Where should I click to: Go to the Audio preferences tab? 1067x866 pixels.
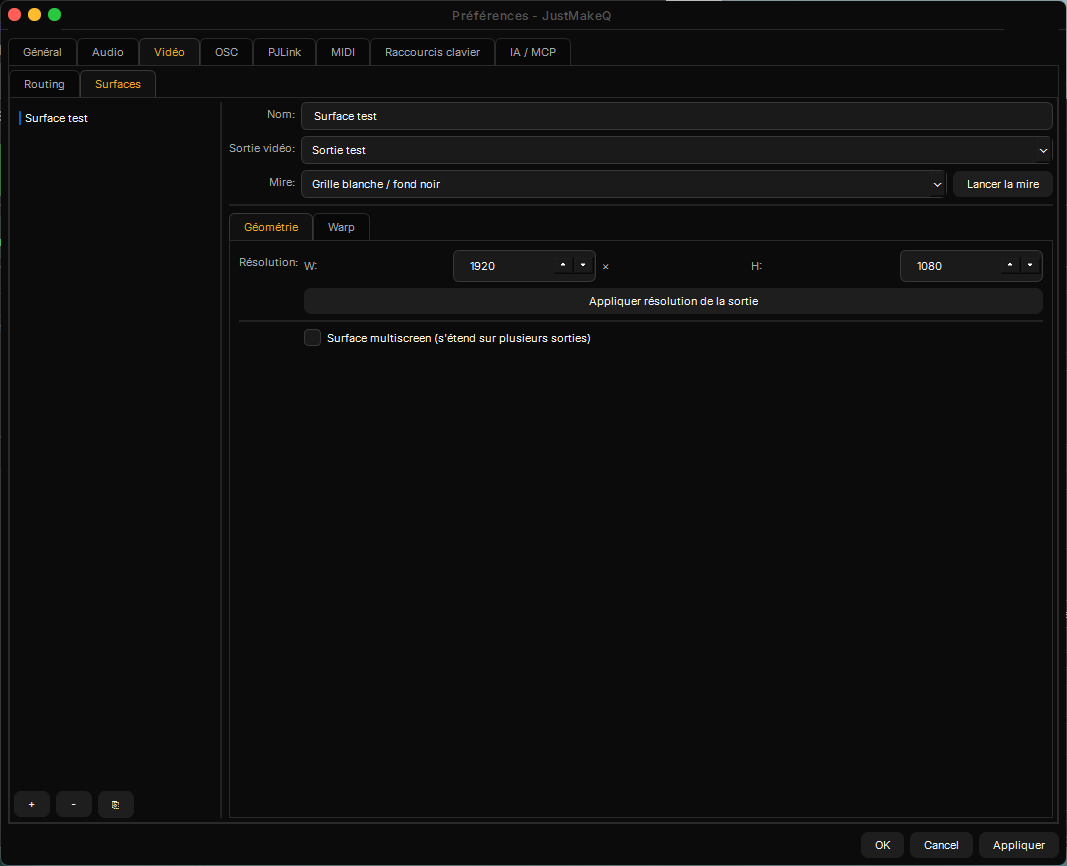click(x=108, y=52)
